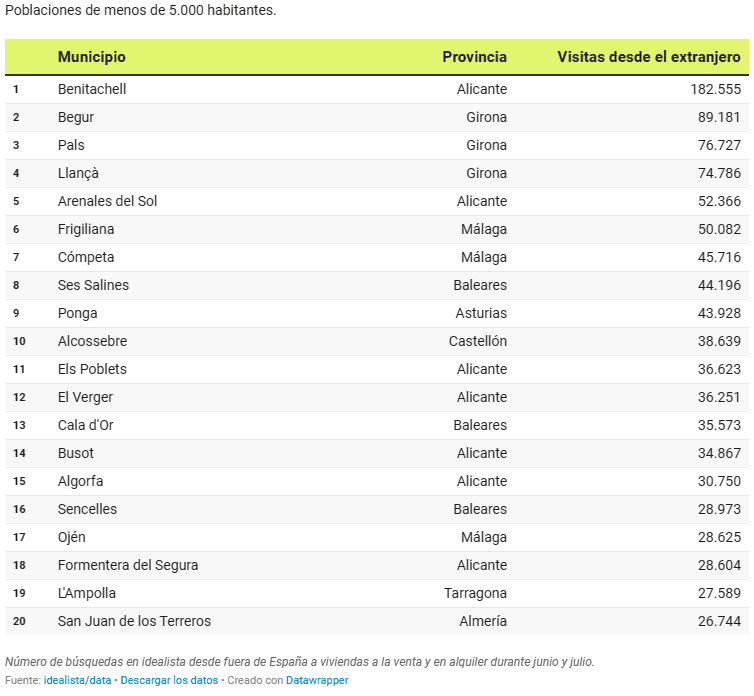This screenshot has height=696, width=754.
Task: Select Tarragona province in L'Ampolla row
Action: pos(475,593)
